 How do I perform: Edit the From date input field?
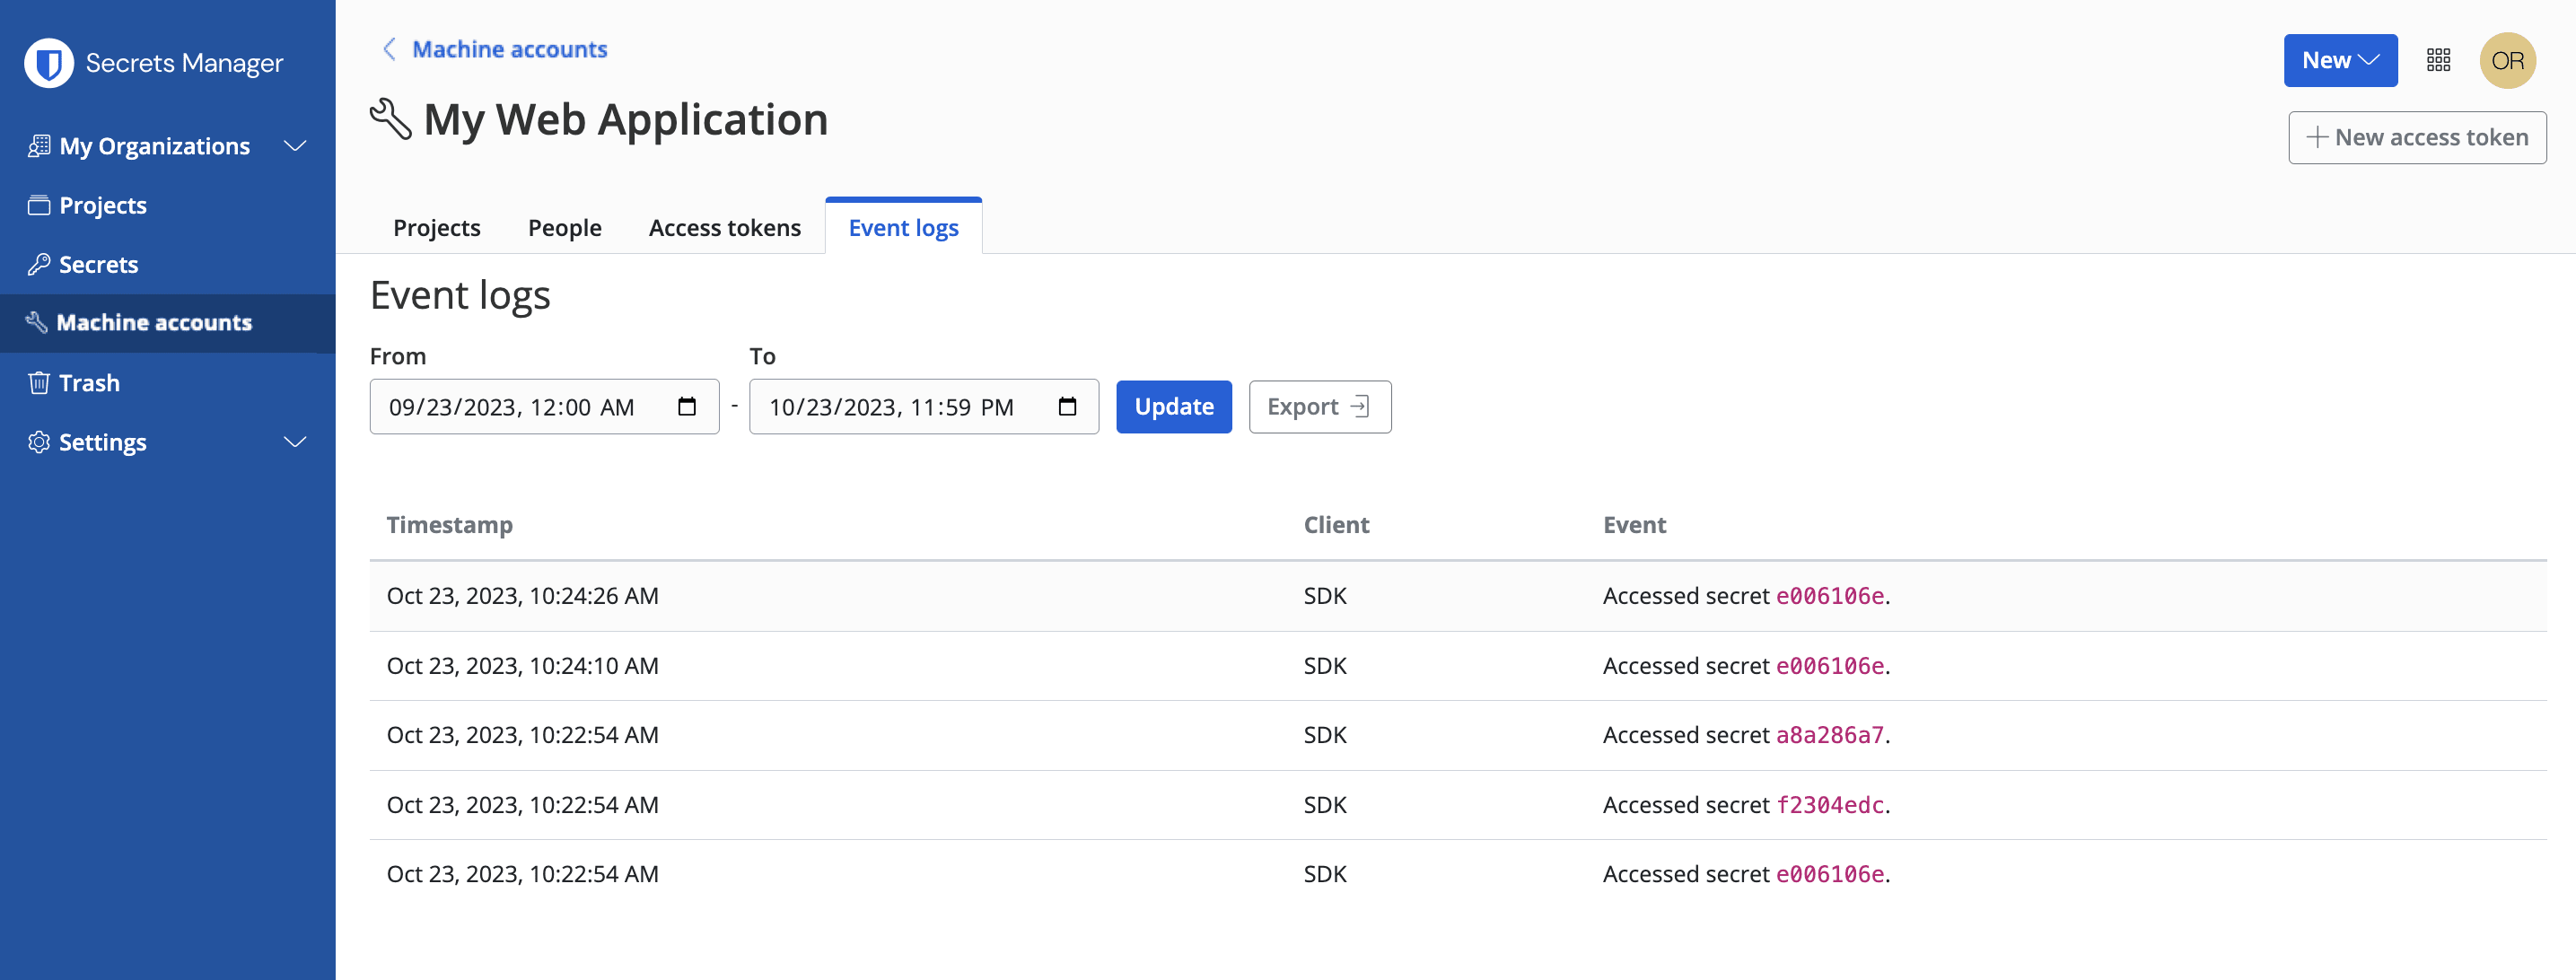[x=544, y=406]
